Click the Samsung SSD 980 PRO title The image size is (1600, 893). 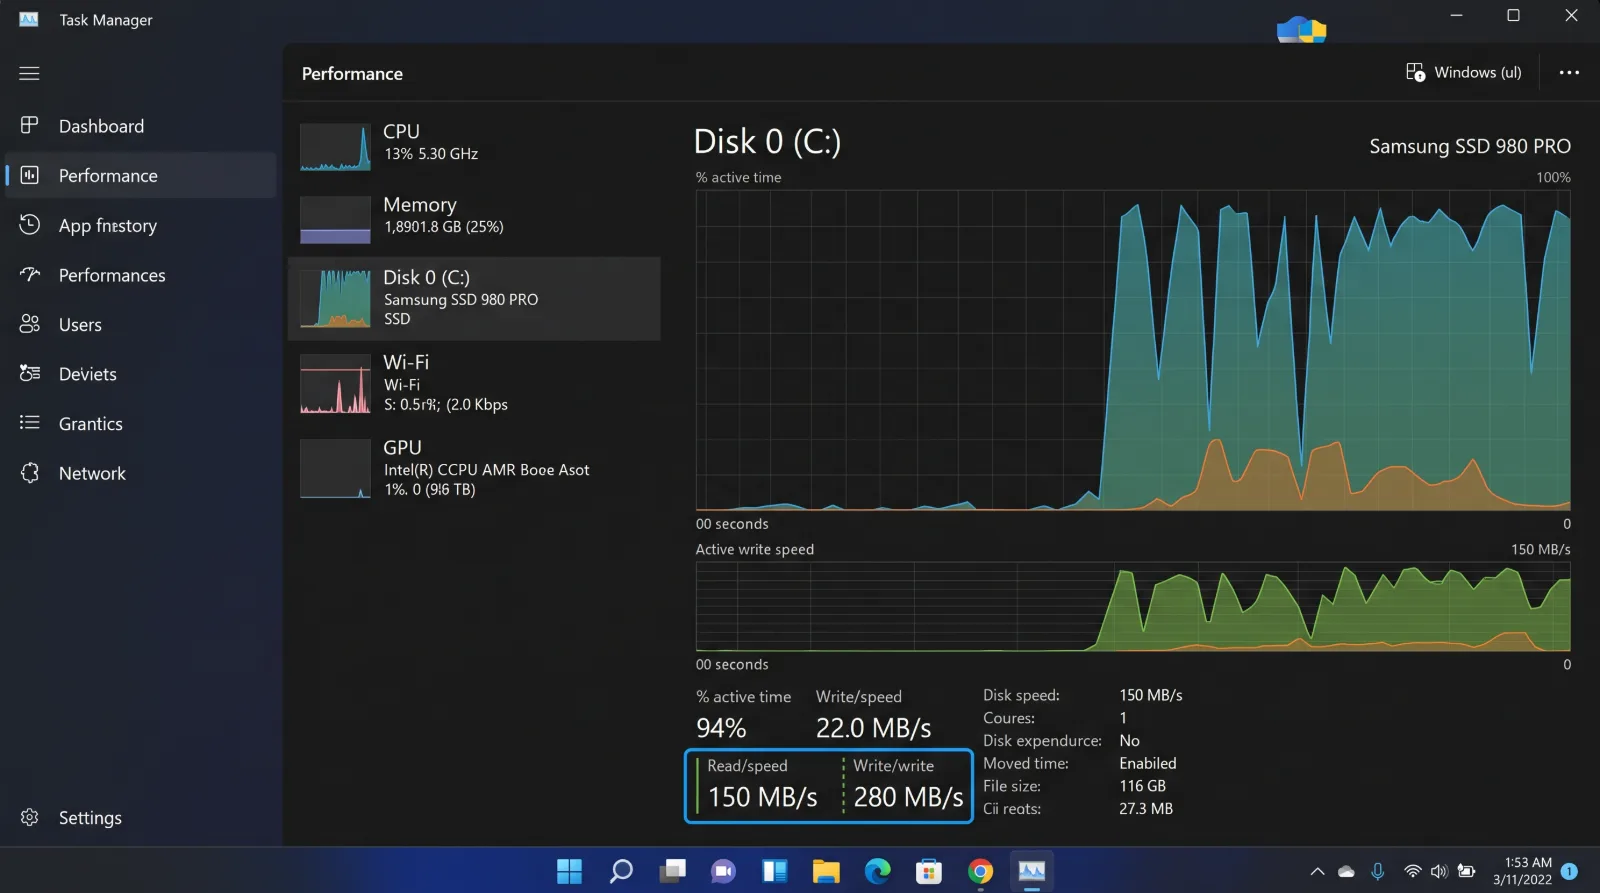[x=1470, y=146]
